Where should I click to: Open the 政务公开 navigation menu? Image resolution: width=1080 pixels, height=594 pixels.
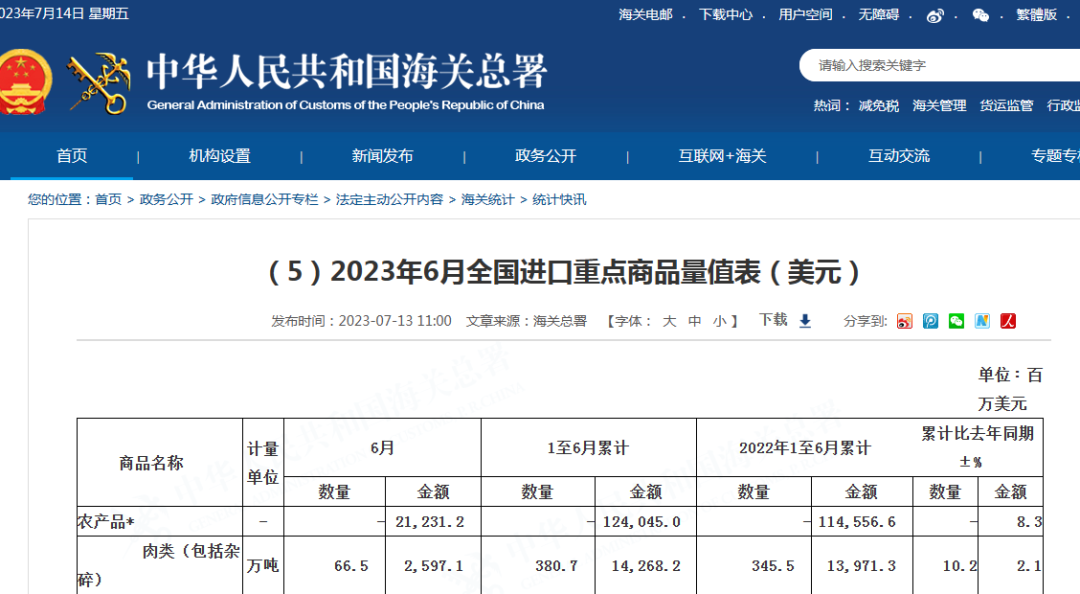point(546,156)
